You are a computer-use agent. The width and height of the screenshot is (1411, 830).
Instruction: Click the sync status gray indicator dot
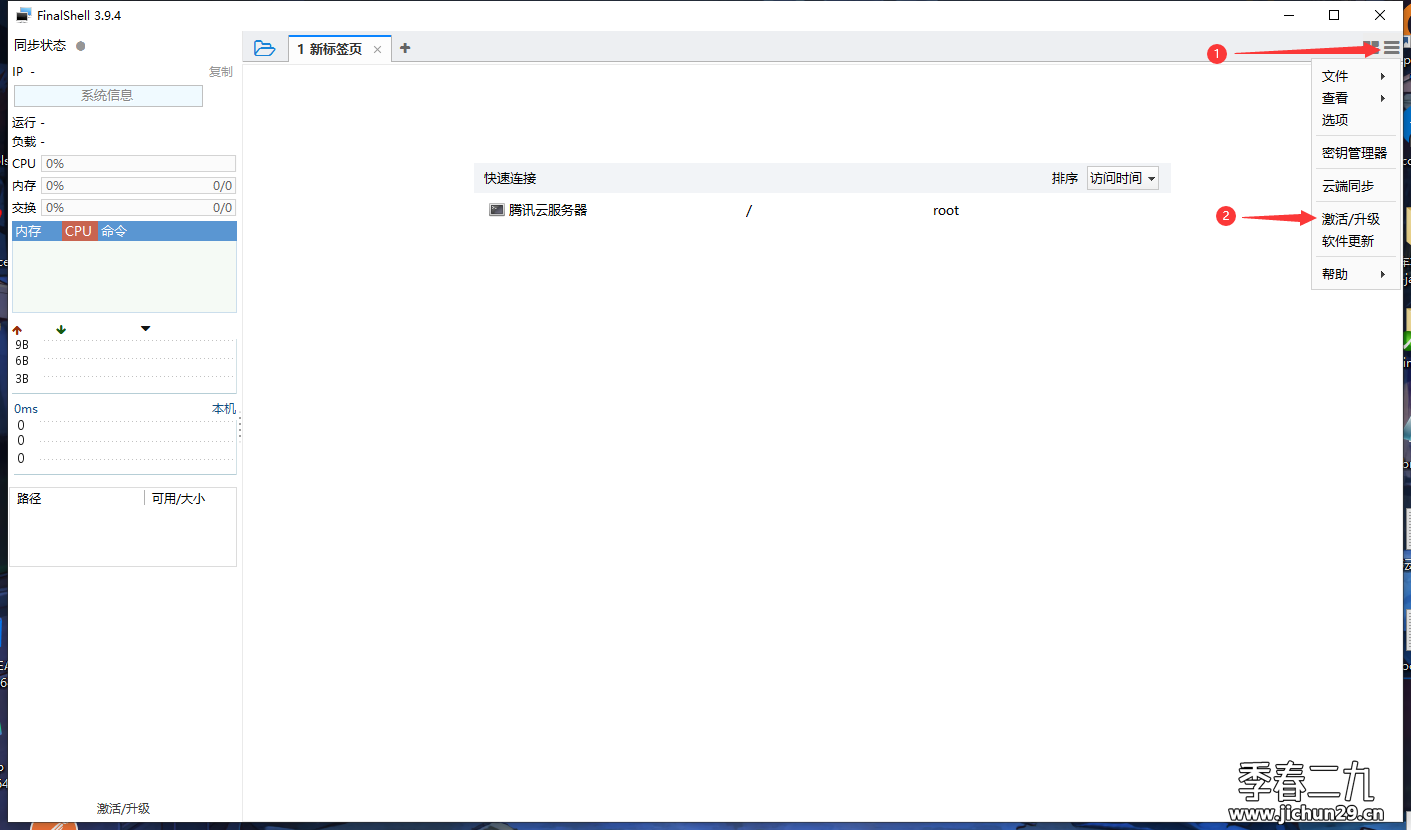click(x=81, y=46)
